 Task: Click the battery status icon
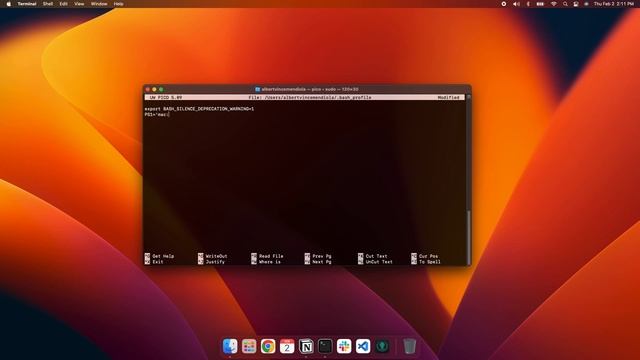tap(540, 4)
